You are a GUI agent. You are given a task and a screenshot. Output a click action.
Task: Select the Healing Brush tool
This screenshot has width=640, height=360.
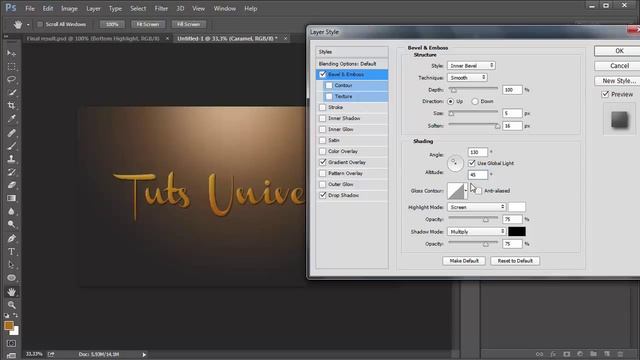click(11, 133)
